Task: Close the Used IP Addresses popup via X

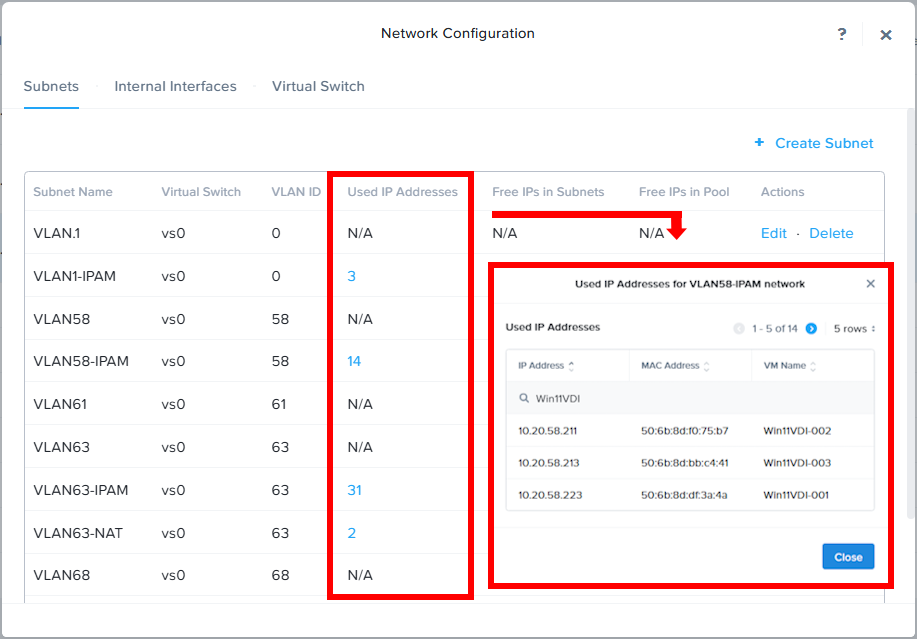Action: pyautogui.click(x=870, y=284)
